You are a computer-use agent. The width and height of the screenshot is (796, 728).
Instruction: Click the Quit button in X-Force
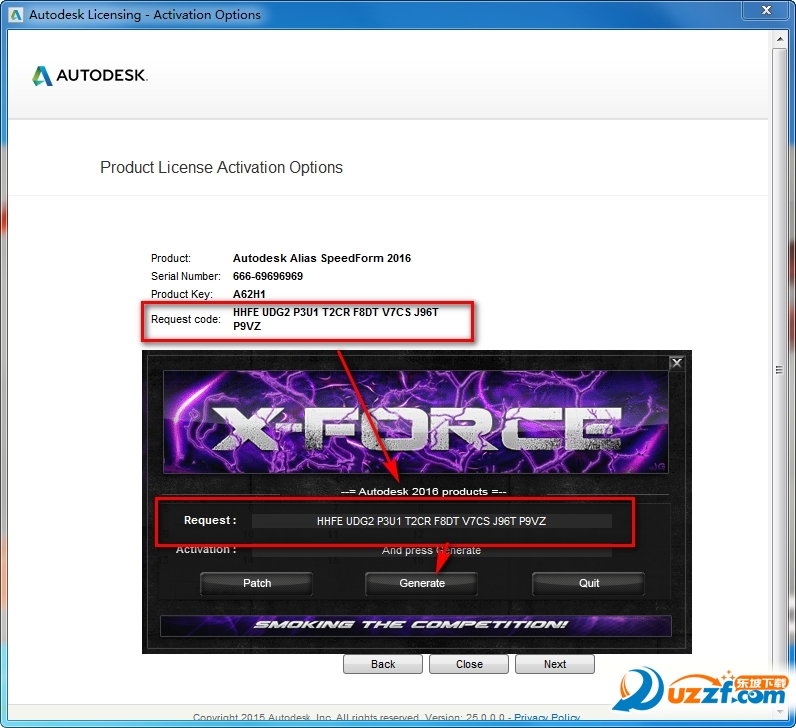[x=588, y=583]
